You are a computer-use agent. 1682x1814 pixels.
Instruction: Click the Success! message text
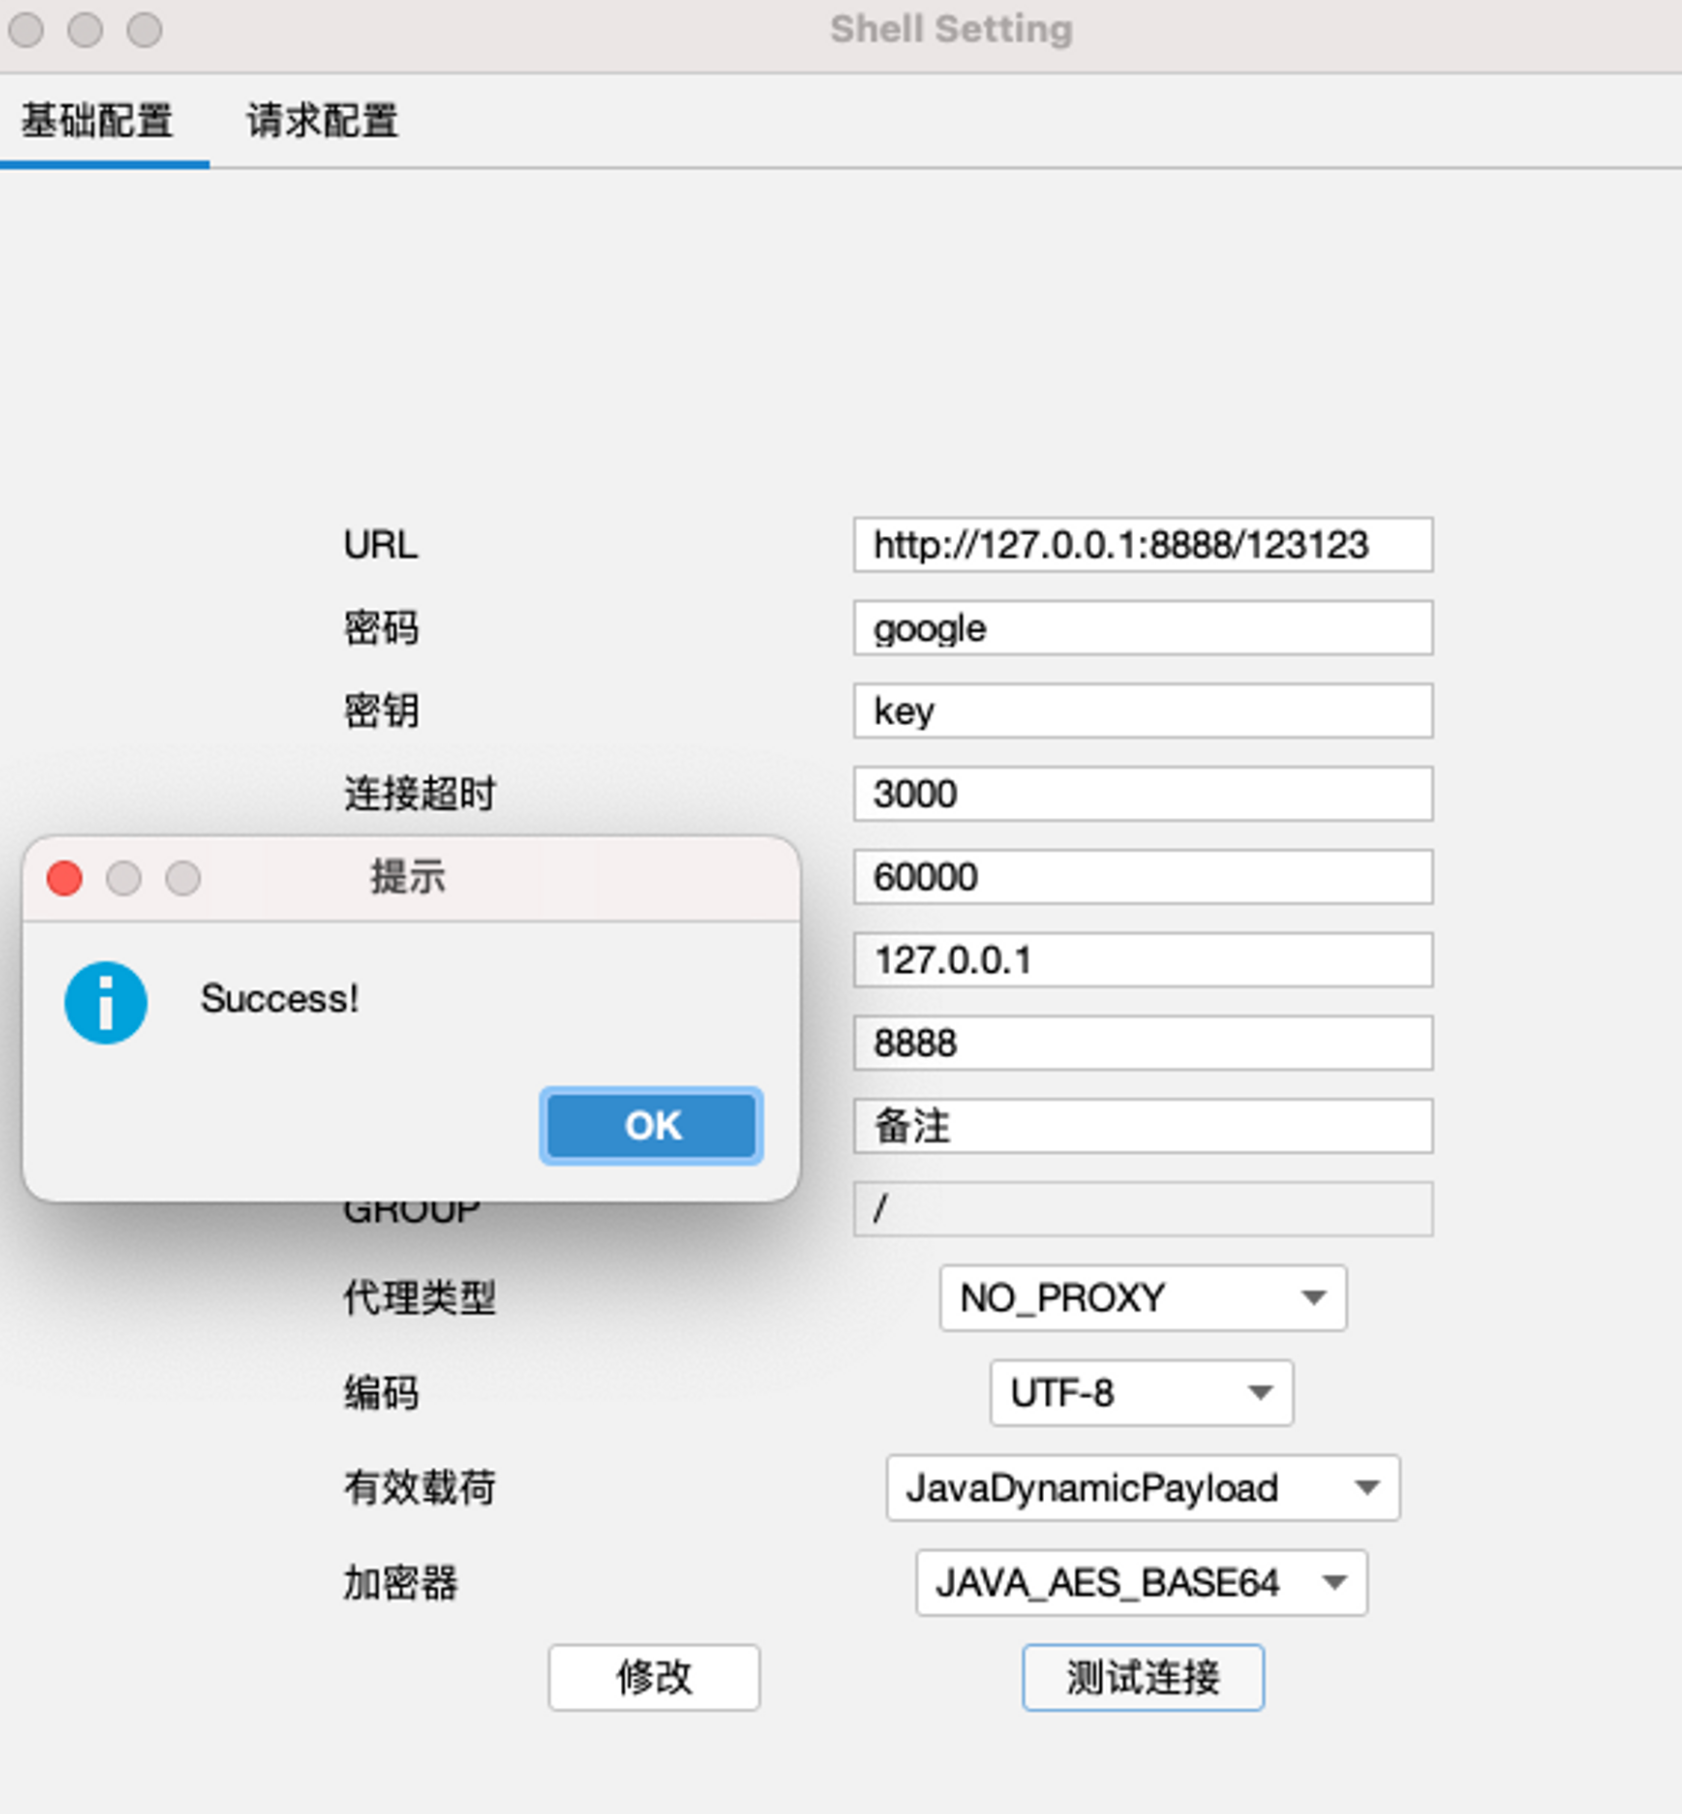279,999
